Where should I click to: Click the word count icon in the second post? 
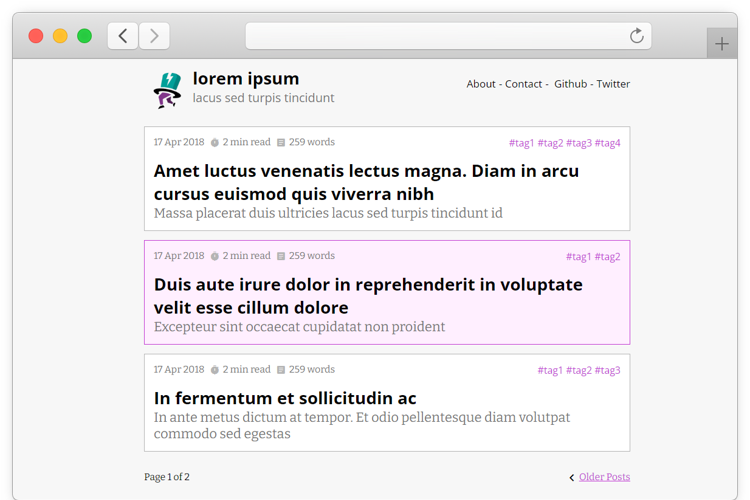click(281, 257)
